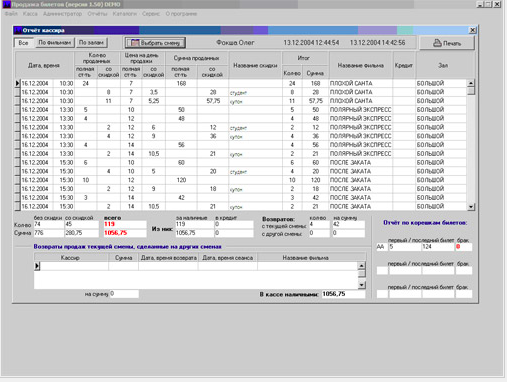This screenshot has height=382, width=507.
Task: Click the first ticket number field 5
Action: (405, 247)
